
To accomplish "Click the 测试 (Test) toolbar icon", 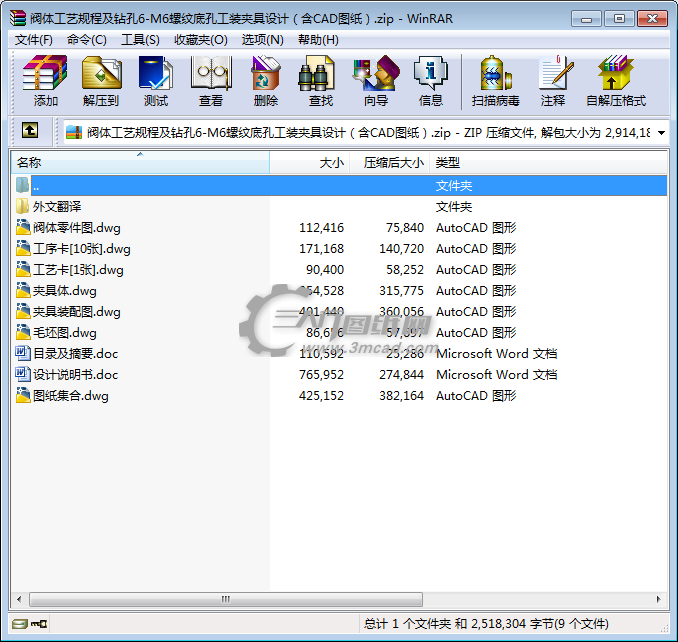I will pos(156,73).
